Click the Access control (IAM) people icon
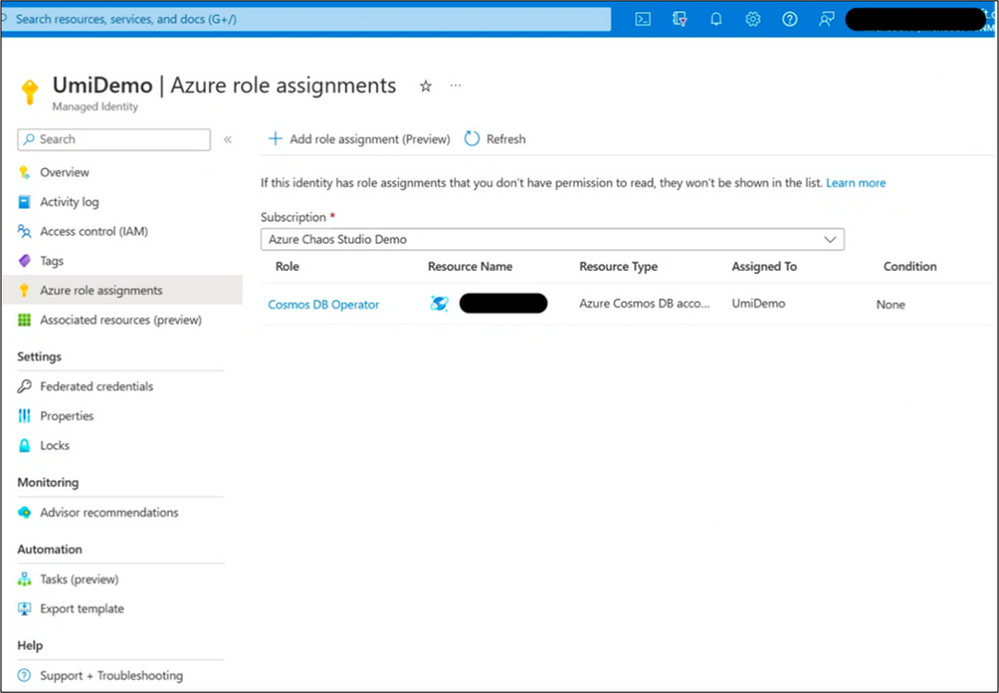 [x=24, y=231]
